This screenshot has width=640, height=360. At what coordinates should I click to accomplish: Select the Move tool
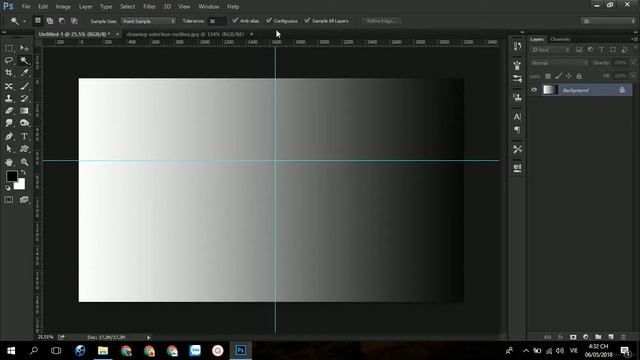[x=24, y=48]
